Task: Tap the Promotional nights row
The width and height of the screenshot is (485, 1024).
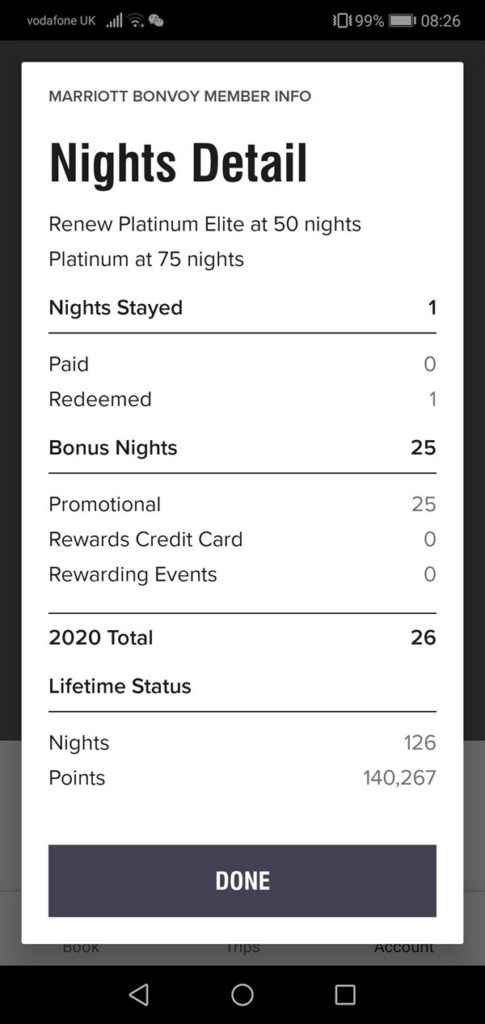Action: pos(242,504)
